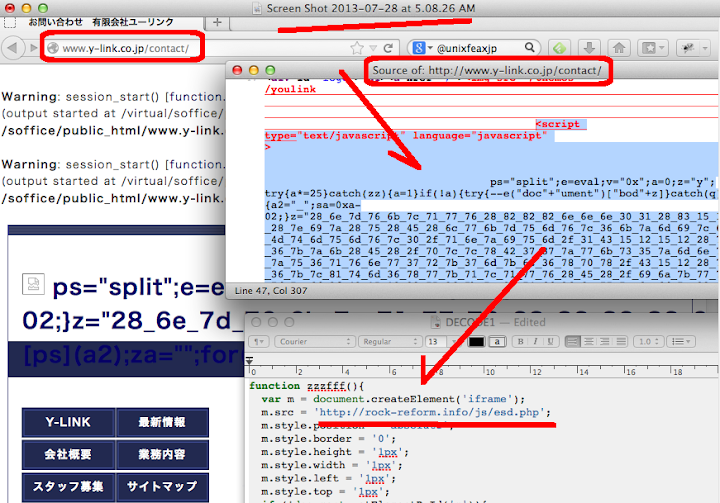Open the 会社概要 navigation button
Viewport: 720px width, 503px height.
(x=68, y=454)
